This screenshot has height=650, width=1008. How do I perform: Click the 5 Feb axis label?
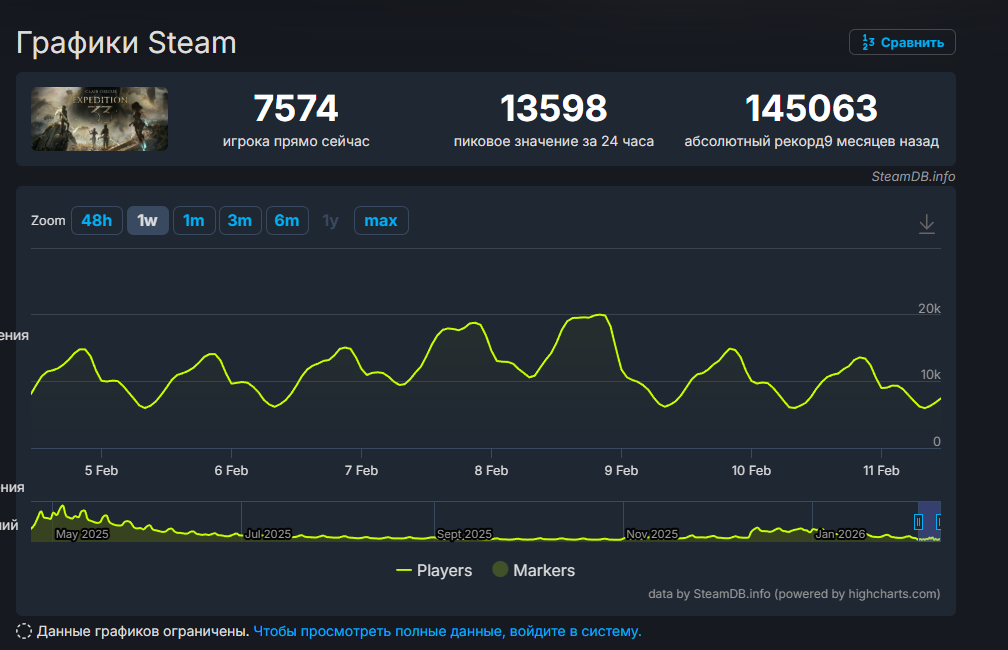tap(101, 471)
